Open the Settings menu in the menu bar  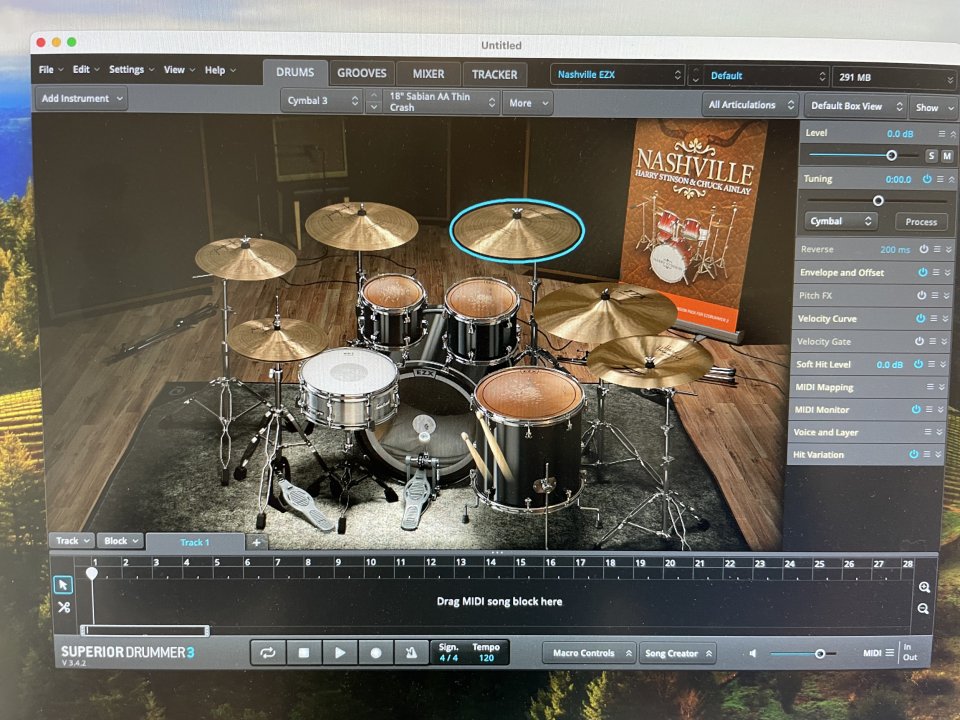(128, 70)
